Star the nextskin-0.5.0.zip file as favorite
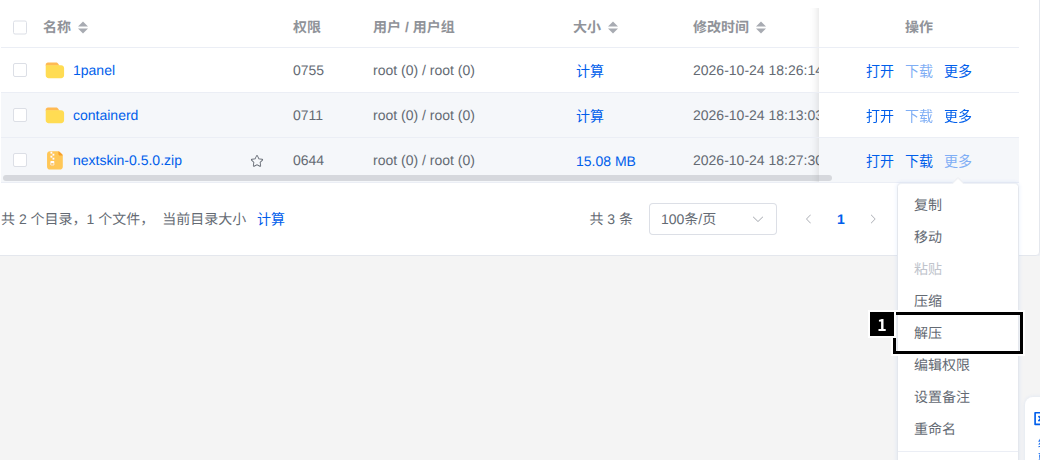1040x460 pixels. 257,160
